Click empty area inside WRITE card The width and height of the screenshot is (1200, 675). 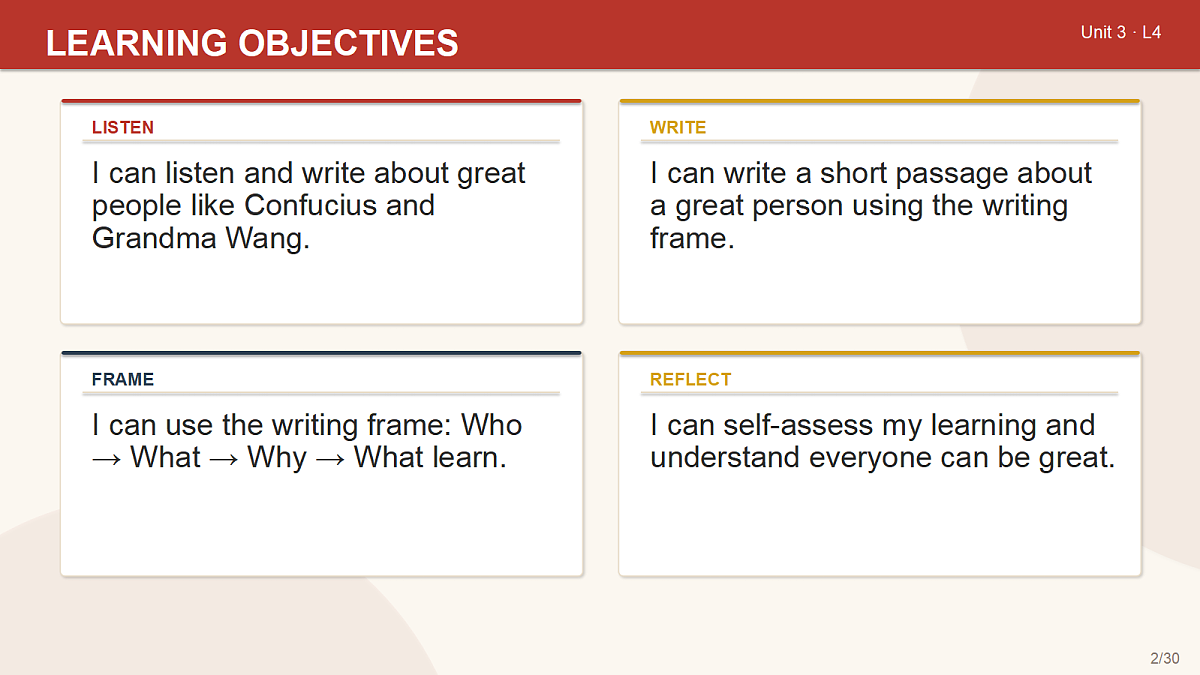click(880, 290)
